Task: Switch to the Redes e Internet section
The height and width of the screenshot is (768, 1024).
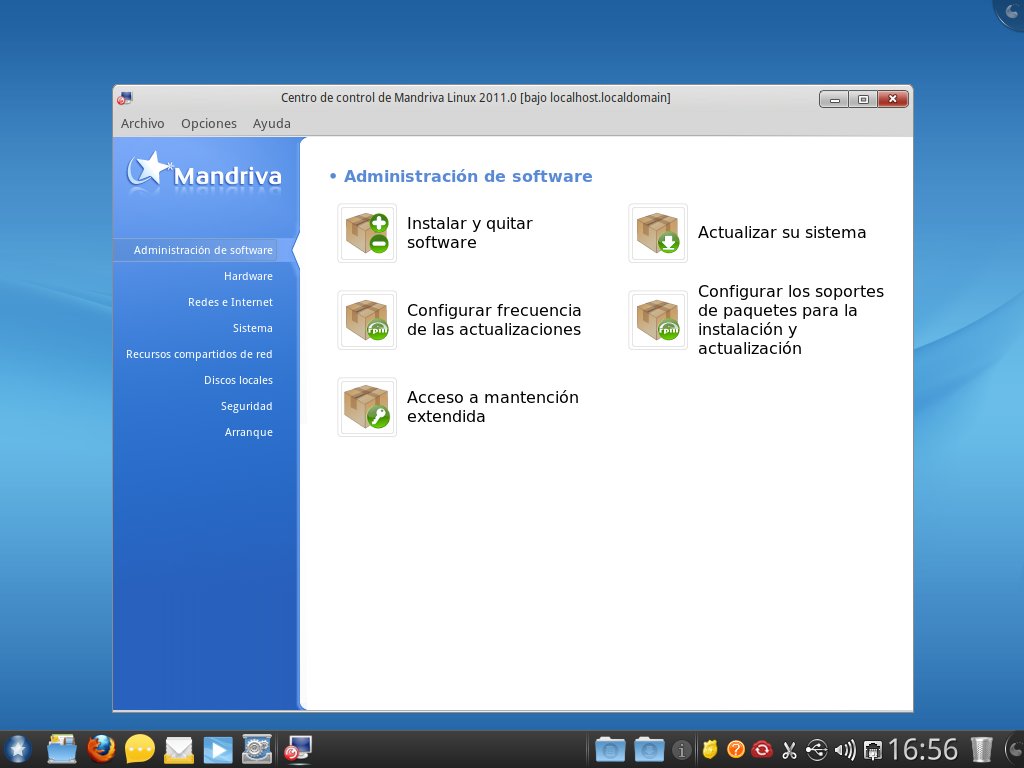Action: [x=230, y=302]
